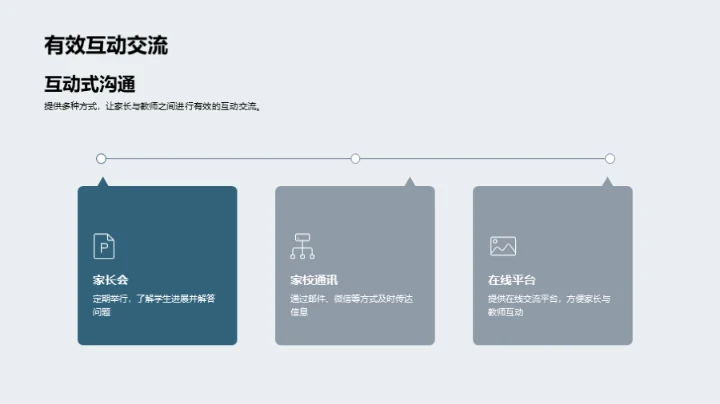720x404 pixels.
Task: Select the last timeline circle marker
Action: point(610,159)
